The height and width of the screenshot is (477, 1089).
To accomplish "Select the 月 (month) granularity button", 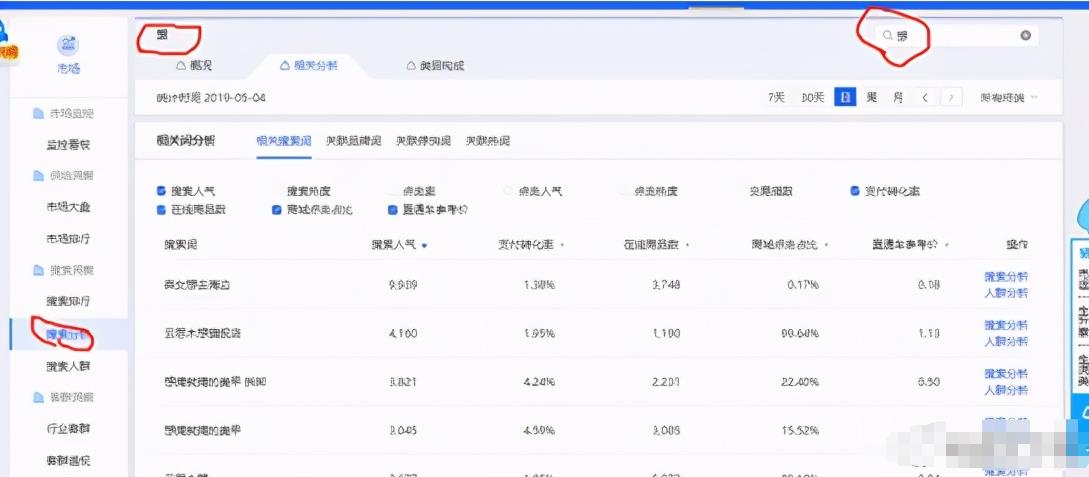I will [x=898, y=98].
